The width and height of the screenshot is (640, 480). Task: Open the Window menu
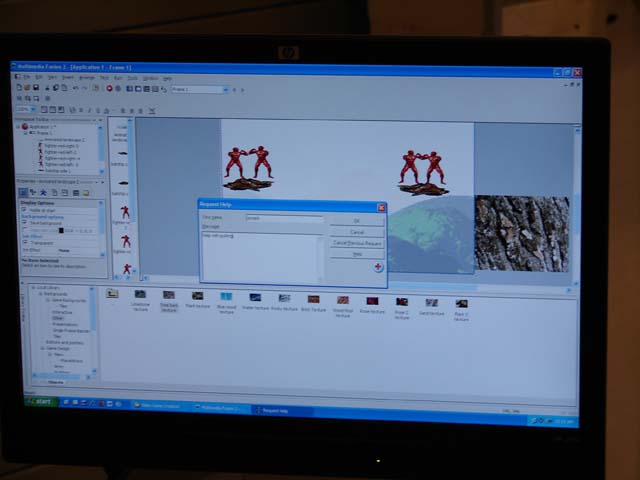click(x=150, y=78)
